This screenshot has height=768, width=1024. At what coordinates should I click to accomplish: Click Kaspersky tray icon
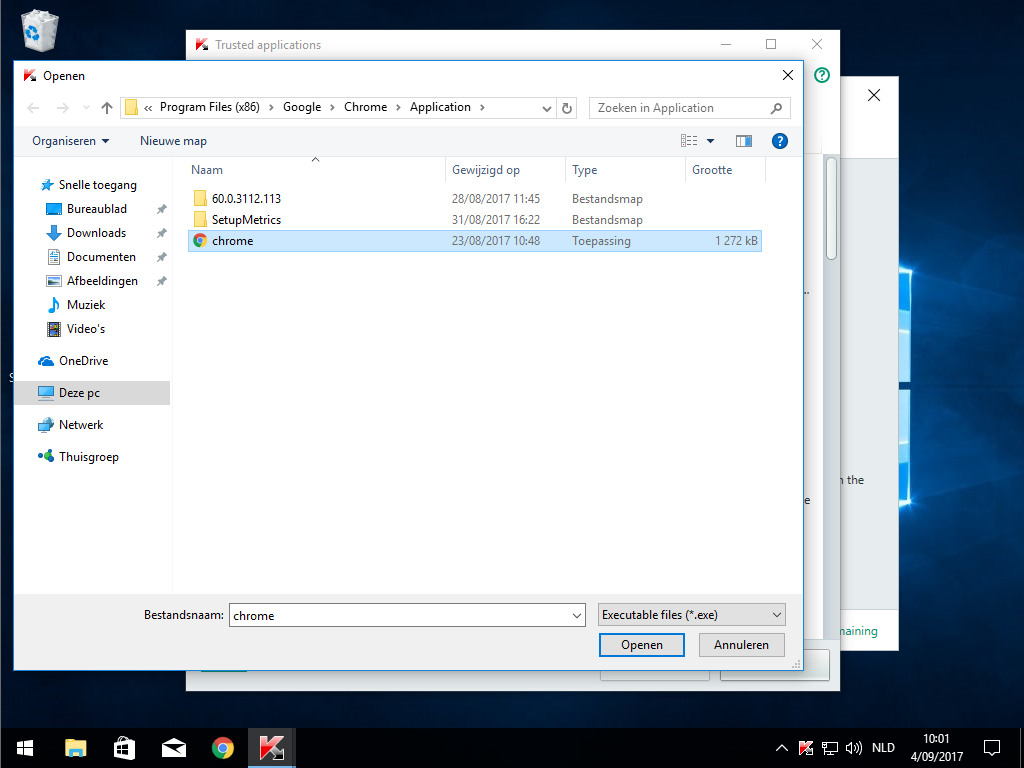[806, 748]
